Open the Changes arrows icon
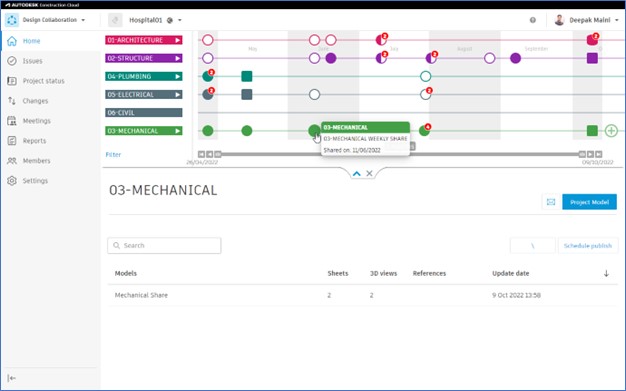The height and width of the screenshot is (391, 626). [12, 101]
